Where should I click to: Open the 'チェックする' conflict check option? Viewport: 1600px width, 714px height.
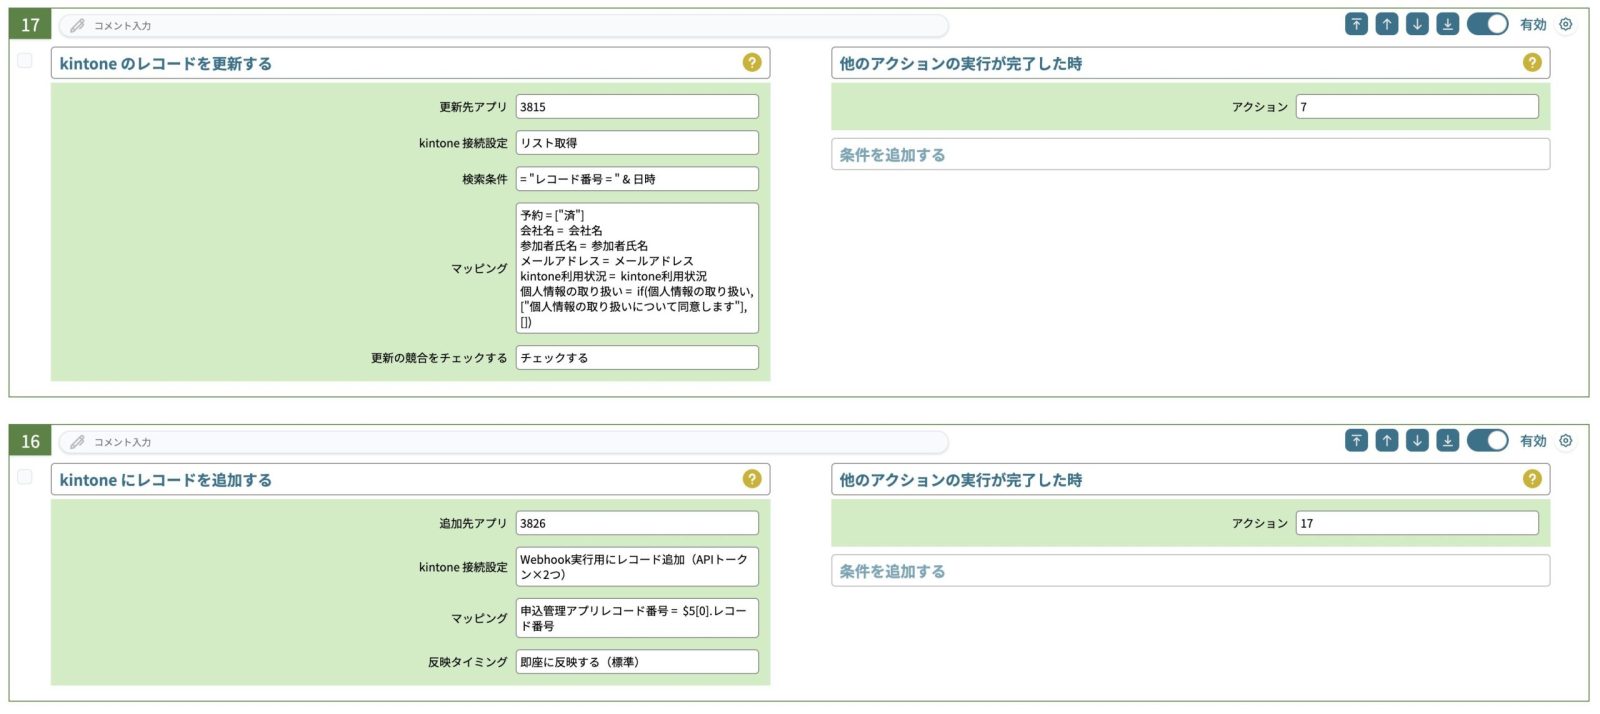(636, 358)
